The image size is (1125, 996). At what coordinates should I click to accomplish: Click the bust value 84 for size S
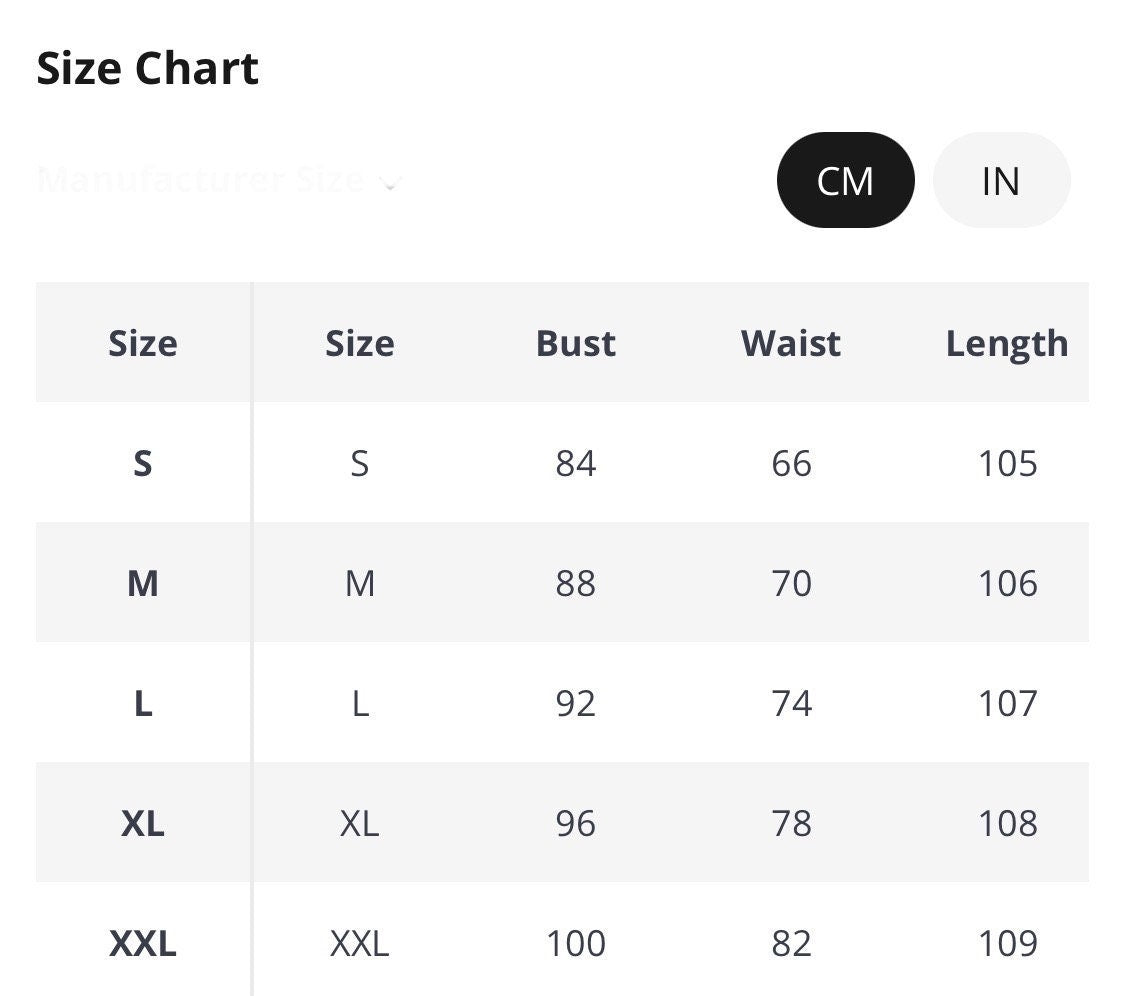tap(575, 463)
